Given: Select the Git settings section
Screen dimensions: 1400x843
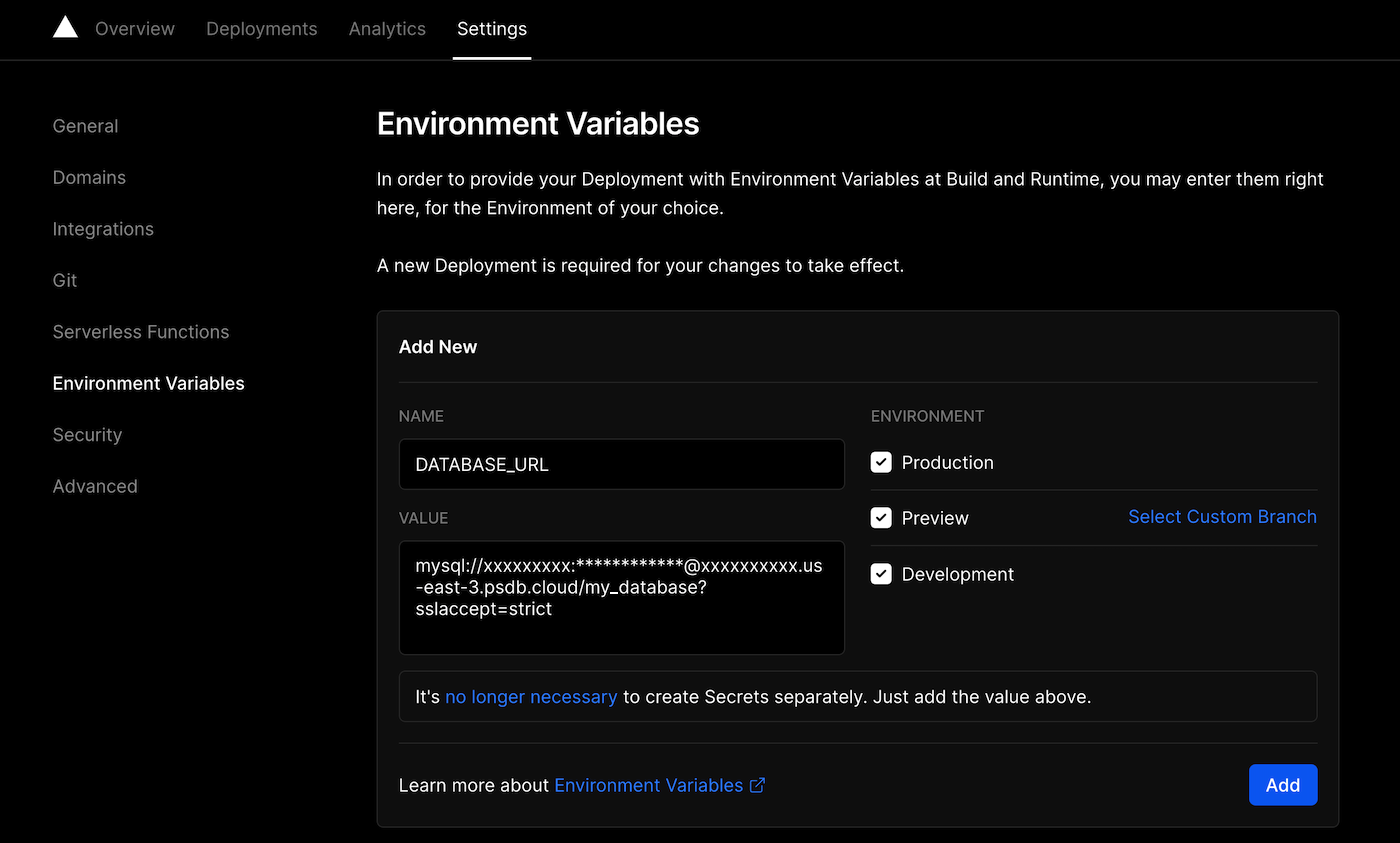Looking at the screenshot, I should point(64,280).
